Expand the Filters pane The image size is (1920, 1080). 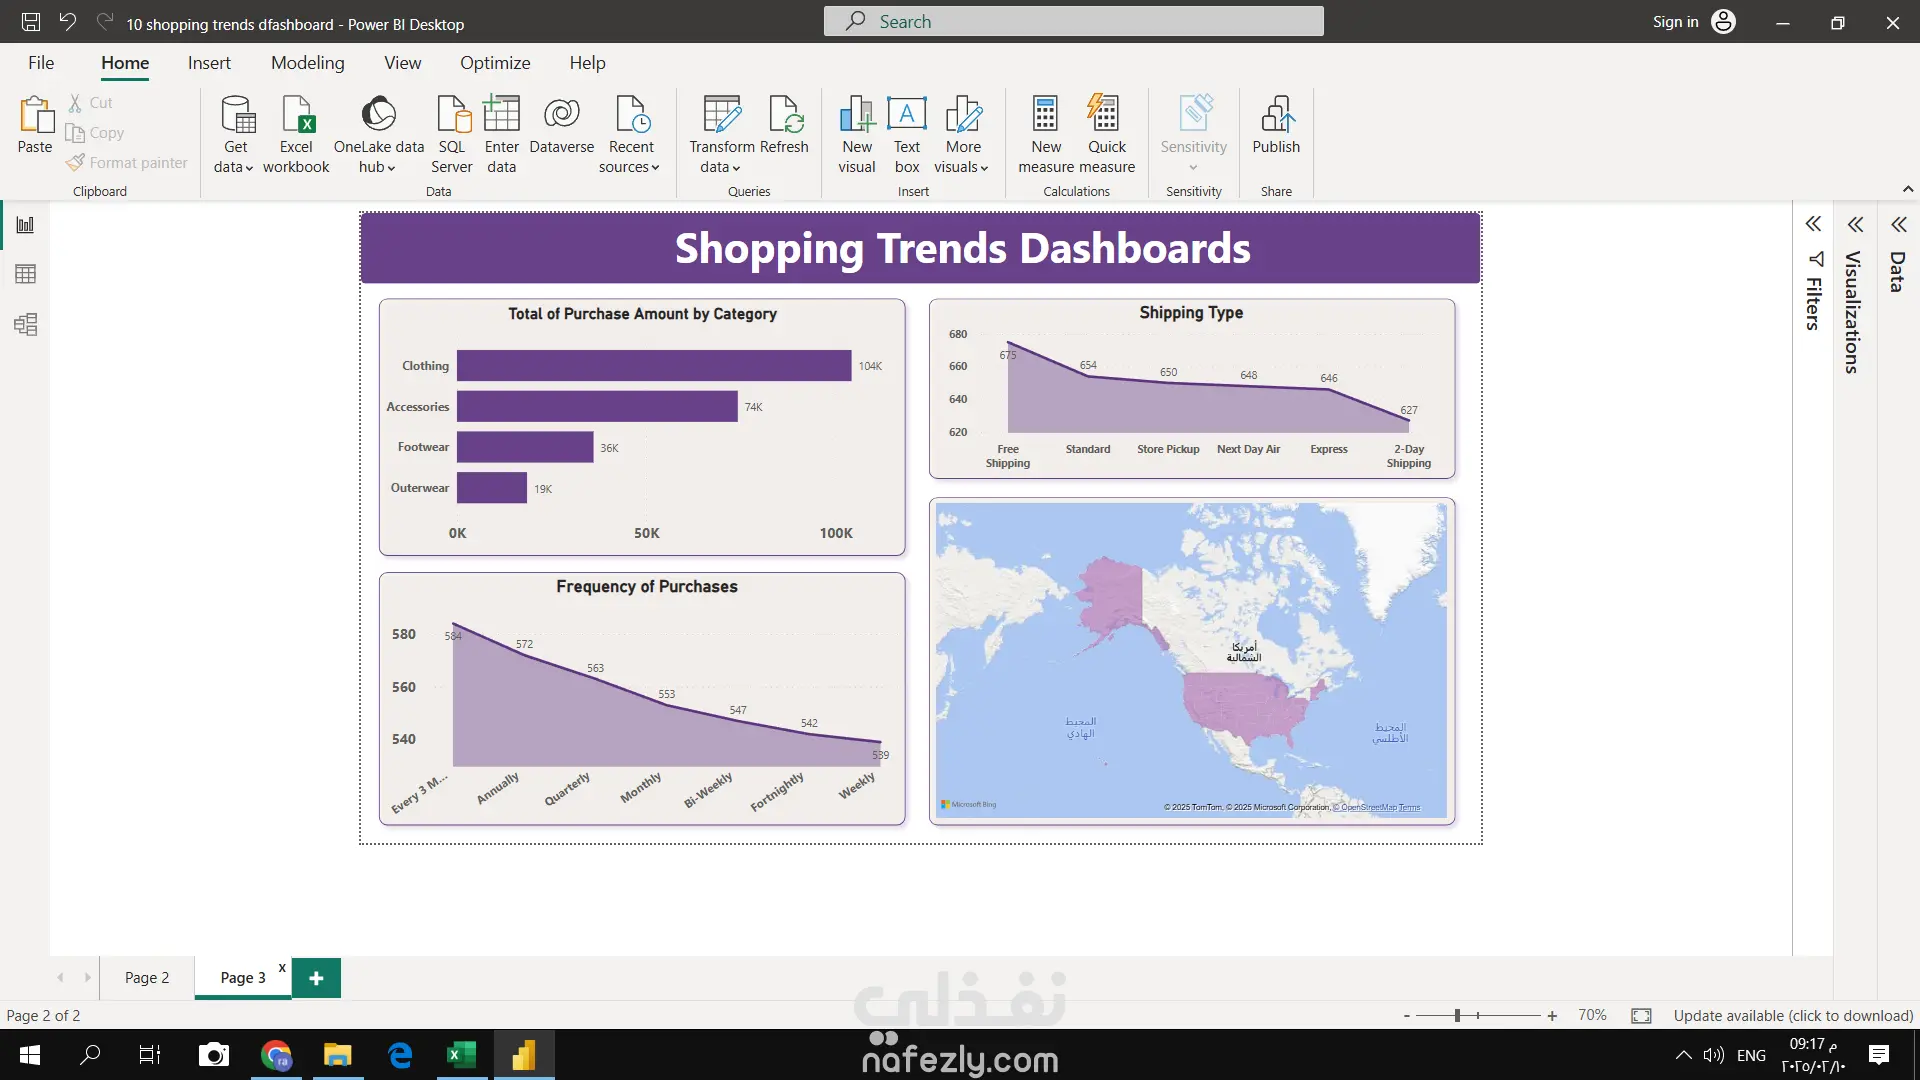click(1813, 224)
